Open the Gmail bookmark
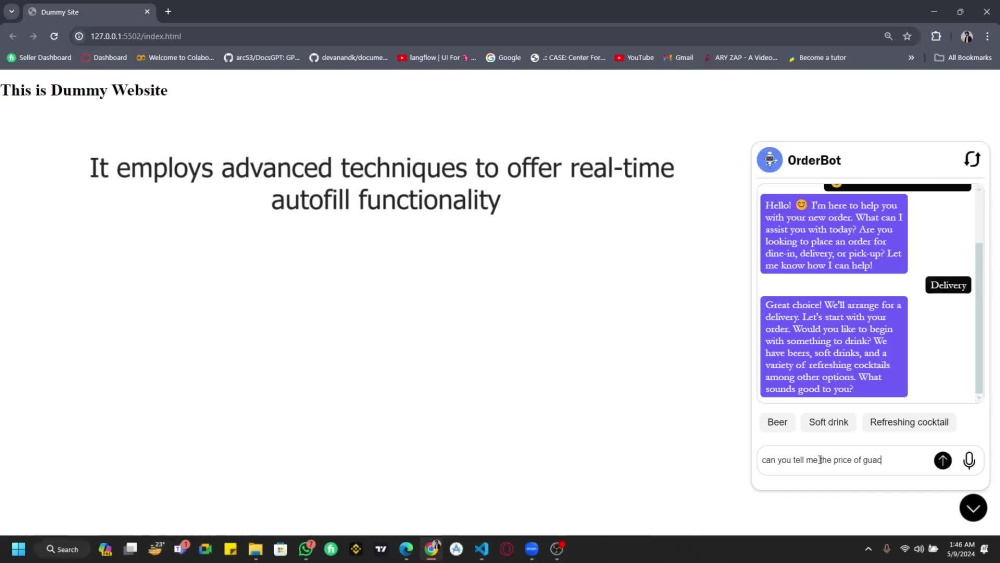 click(x=678, y=57)
